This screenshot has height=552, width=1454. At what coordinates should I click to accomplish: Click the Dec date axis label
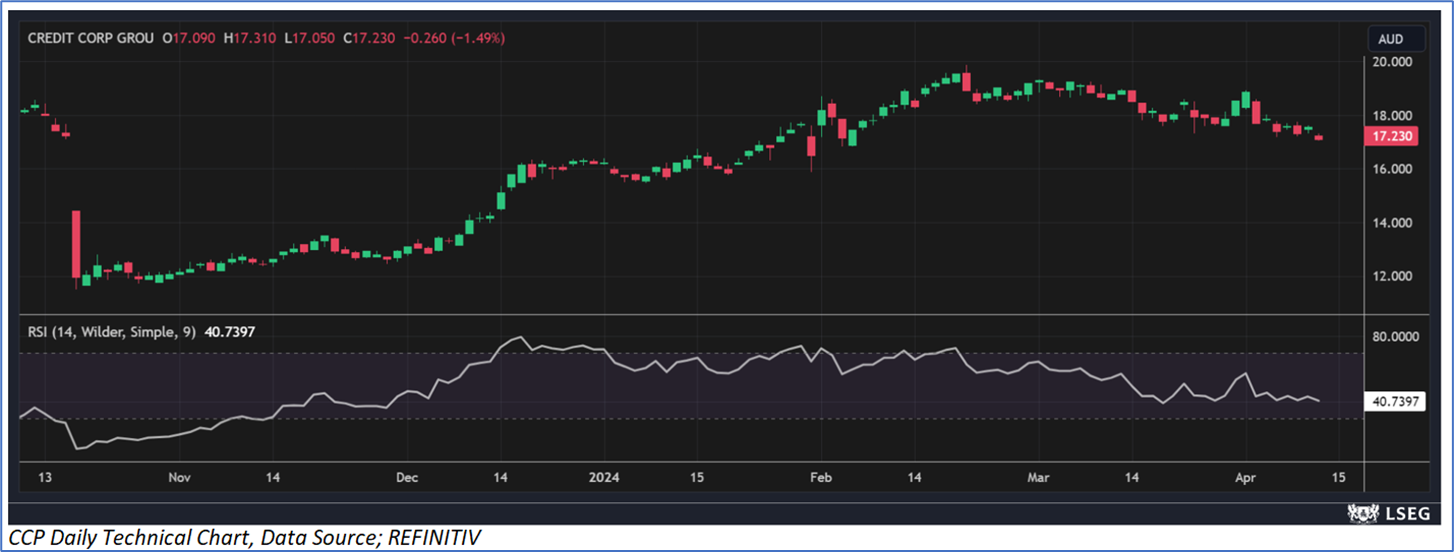click(x=406, y=477)
